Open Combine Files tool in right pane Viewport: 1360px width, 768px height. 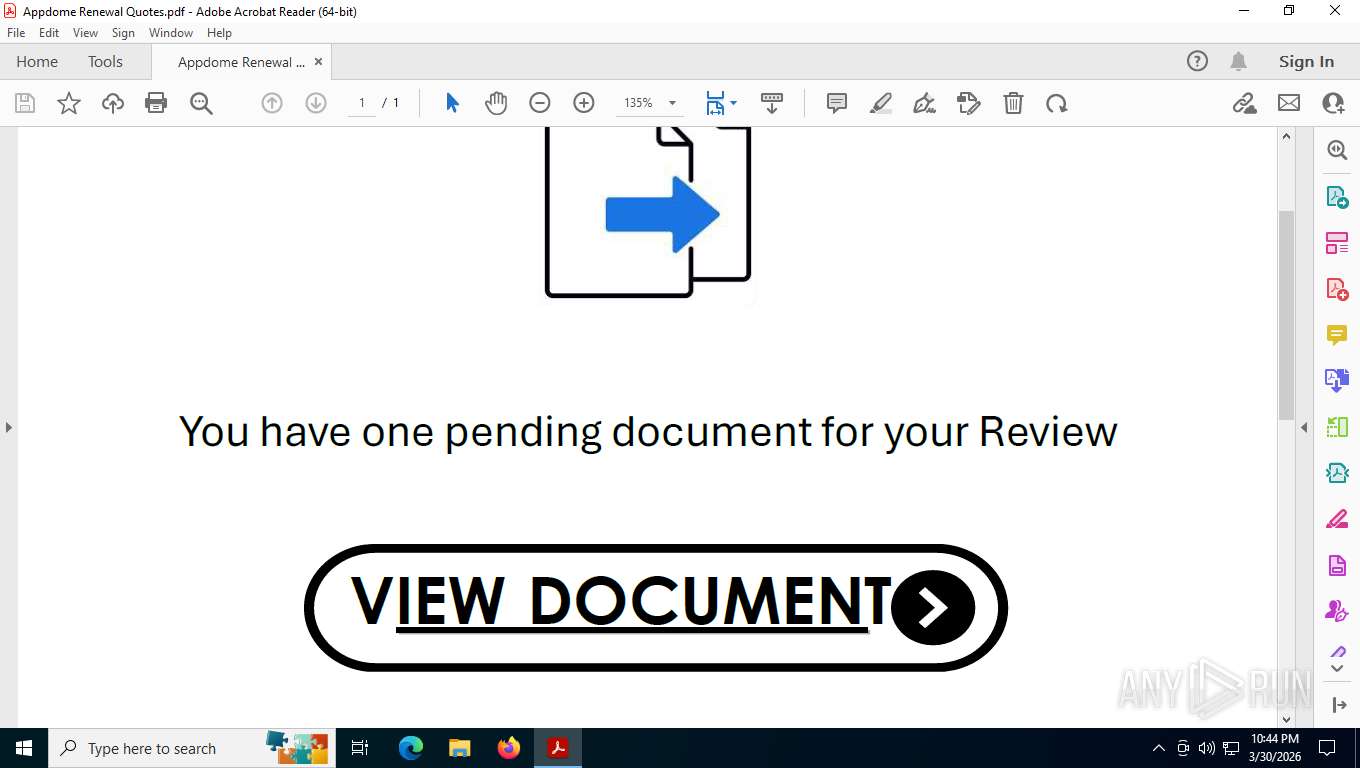click(x=1337, y=381)
